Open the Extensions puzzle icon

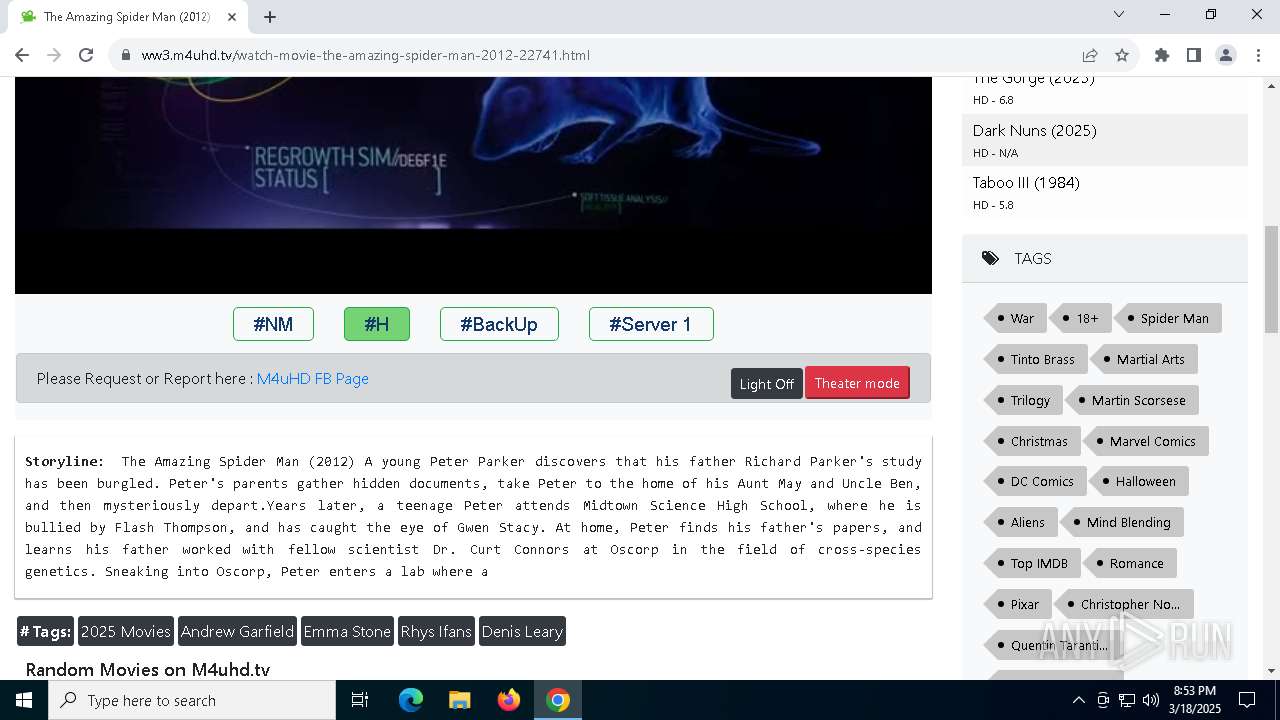coord(1162,55)
